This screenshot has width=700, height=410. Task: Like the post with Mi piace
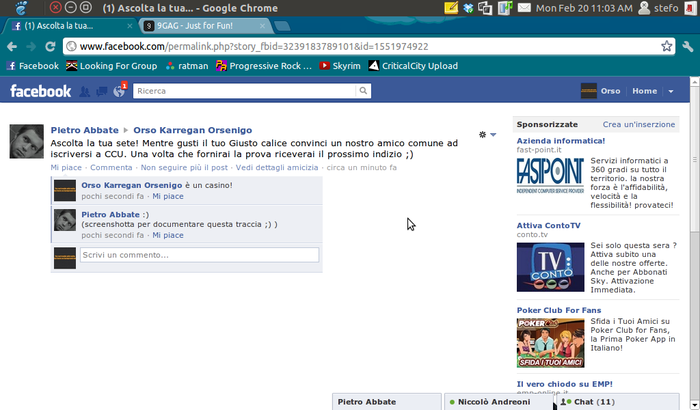(66, 167)
